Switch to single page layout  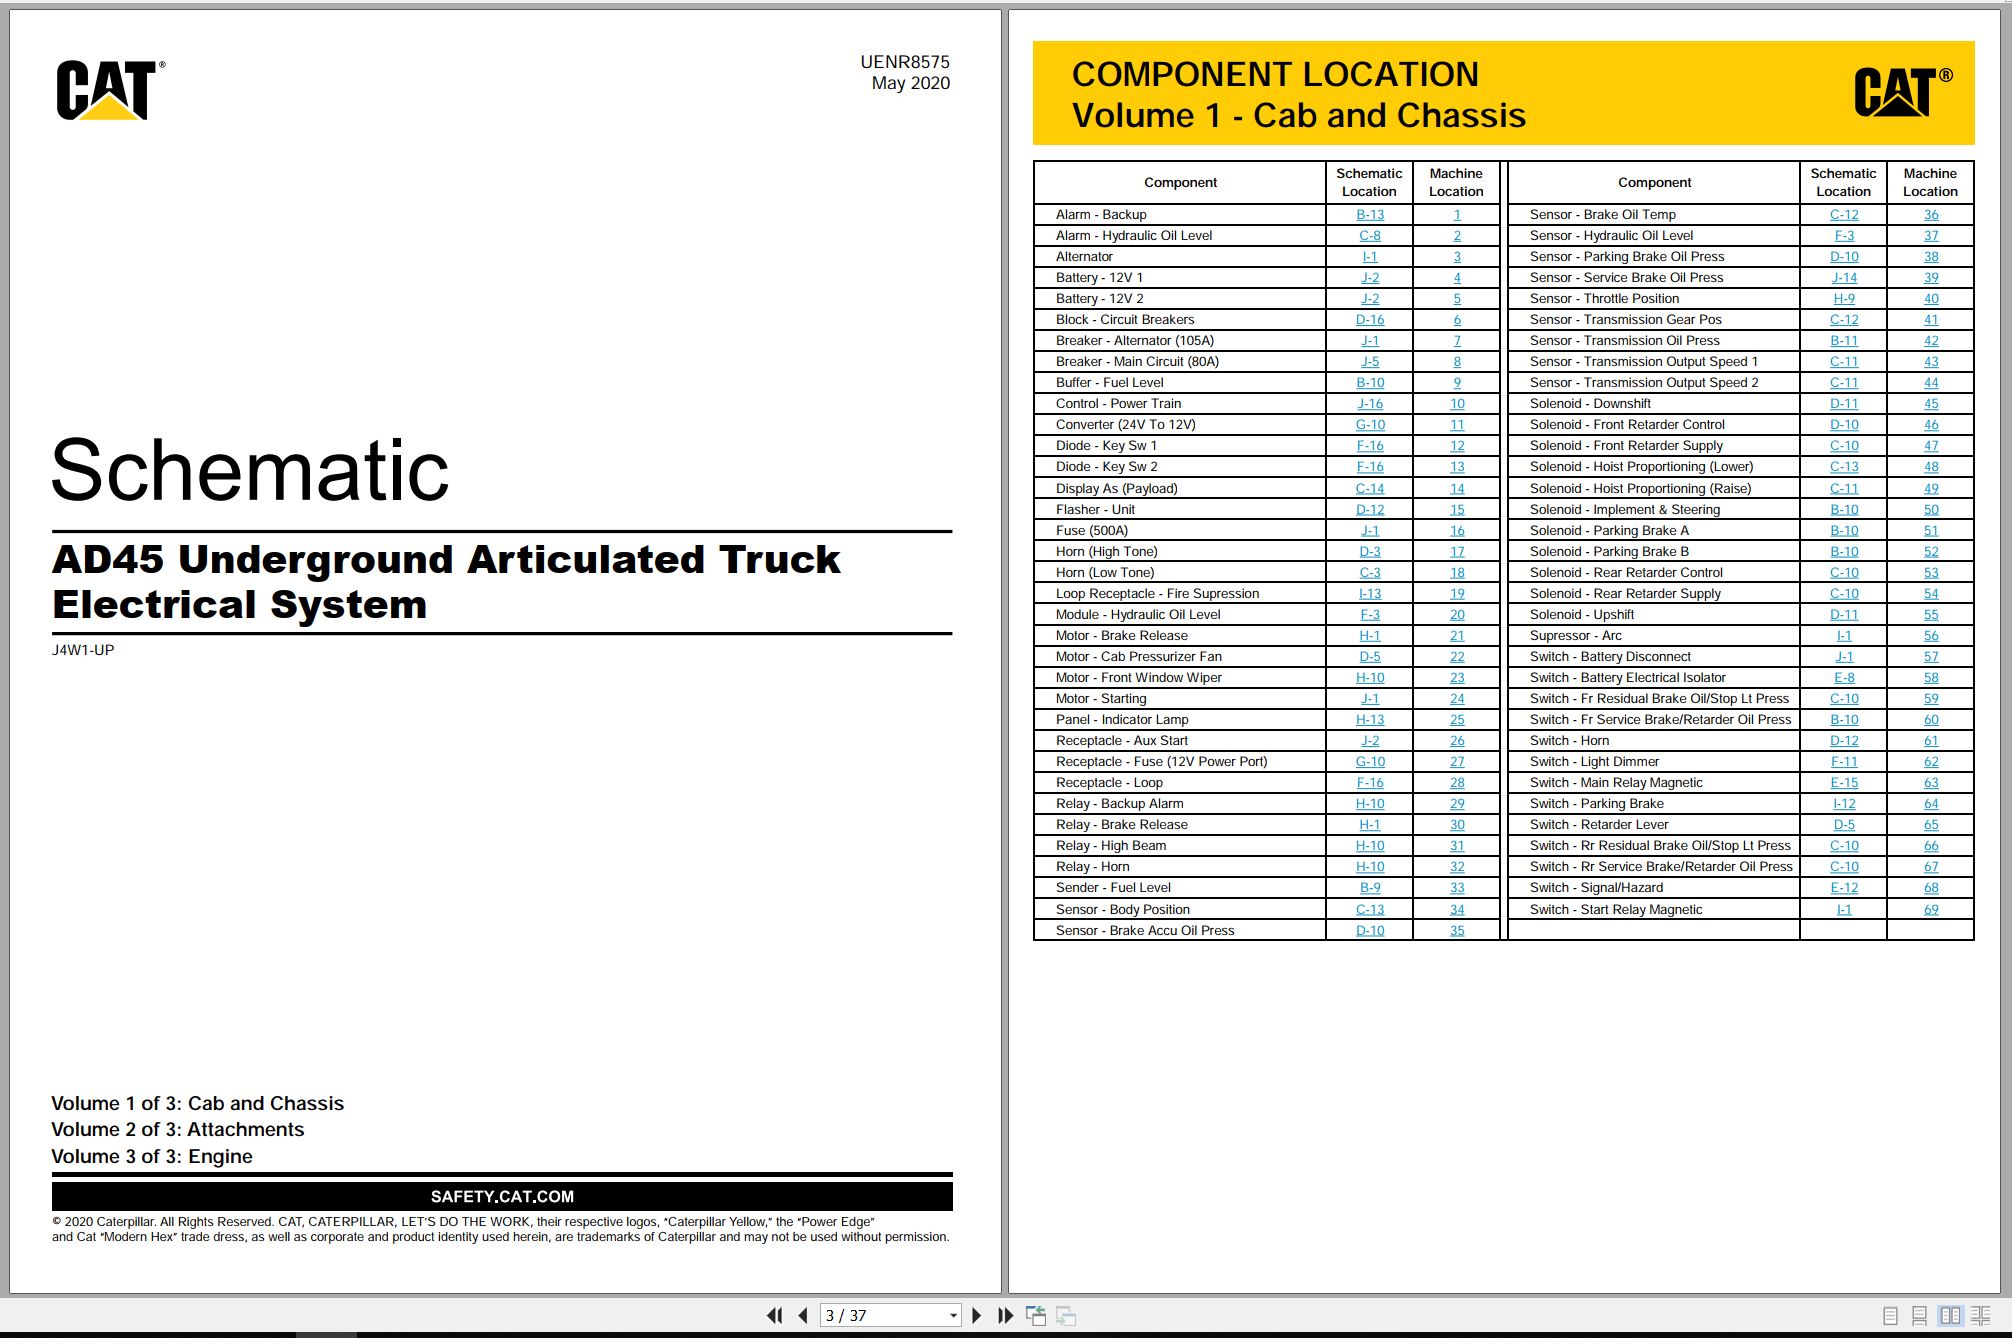1890,1316
